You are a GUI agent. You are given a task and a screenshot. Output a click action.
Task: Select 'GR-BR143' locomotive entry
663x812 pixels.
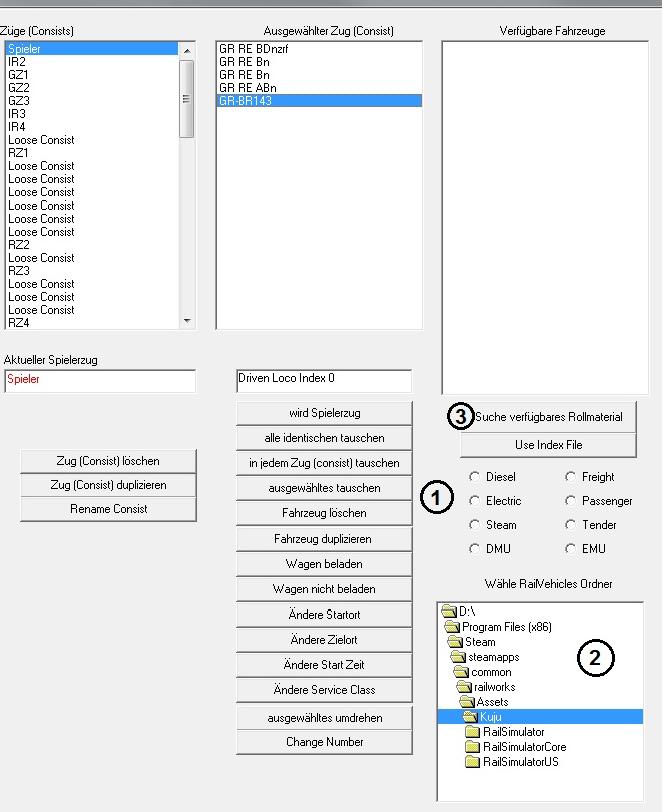pyautogui.click(x=319, y=100)
